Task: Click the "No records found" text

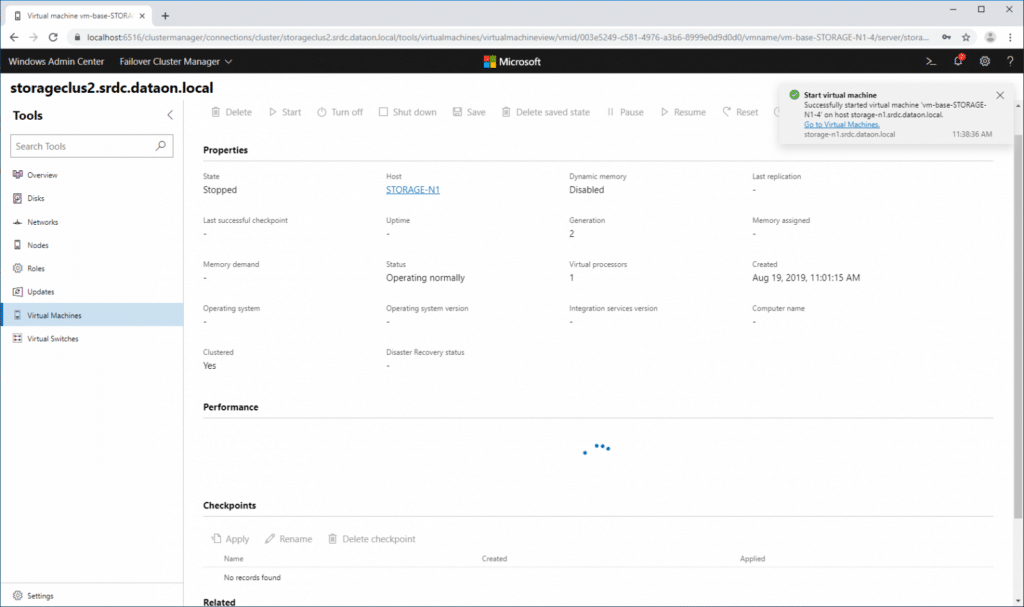Action: (x=252, y=578)
